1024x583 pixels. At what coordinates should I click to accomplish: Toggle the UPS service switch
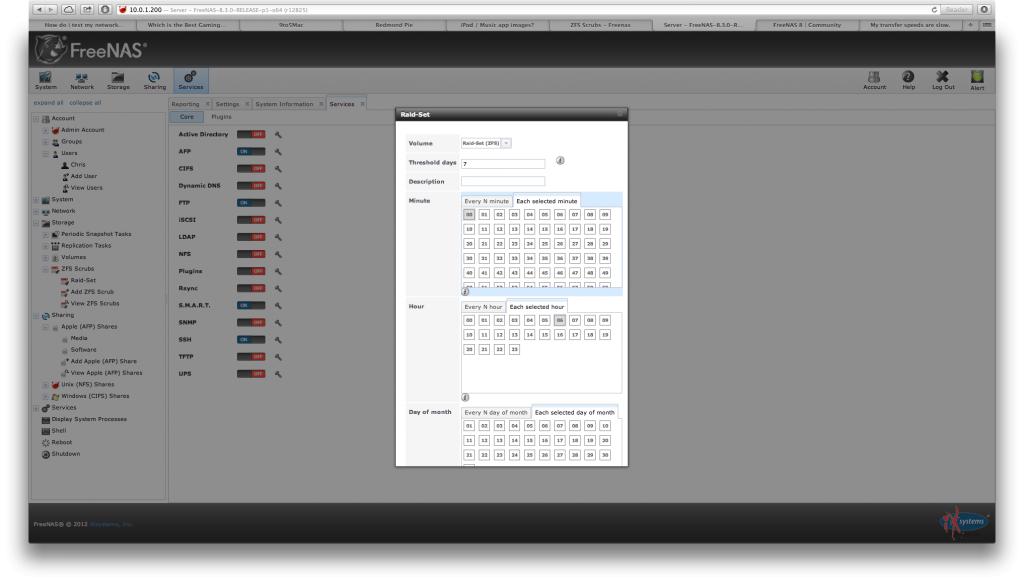tap(251, 374)
